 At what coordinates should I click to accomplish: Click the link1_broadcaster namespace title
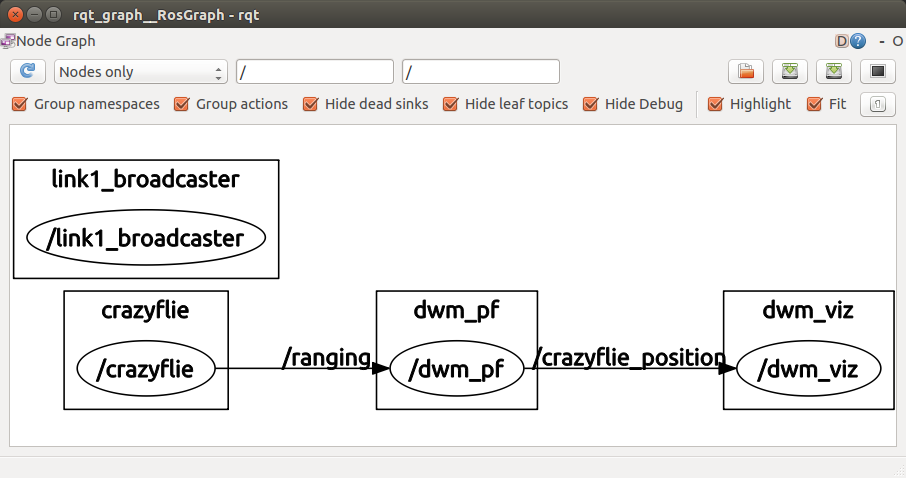146,179
